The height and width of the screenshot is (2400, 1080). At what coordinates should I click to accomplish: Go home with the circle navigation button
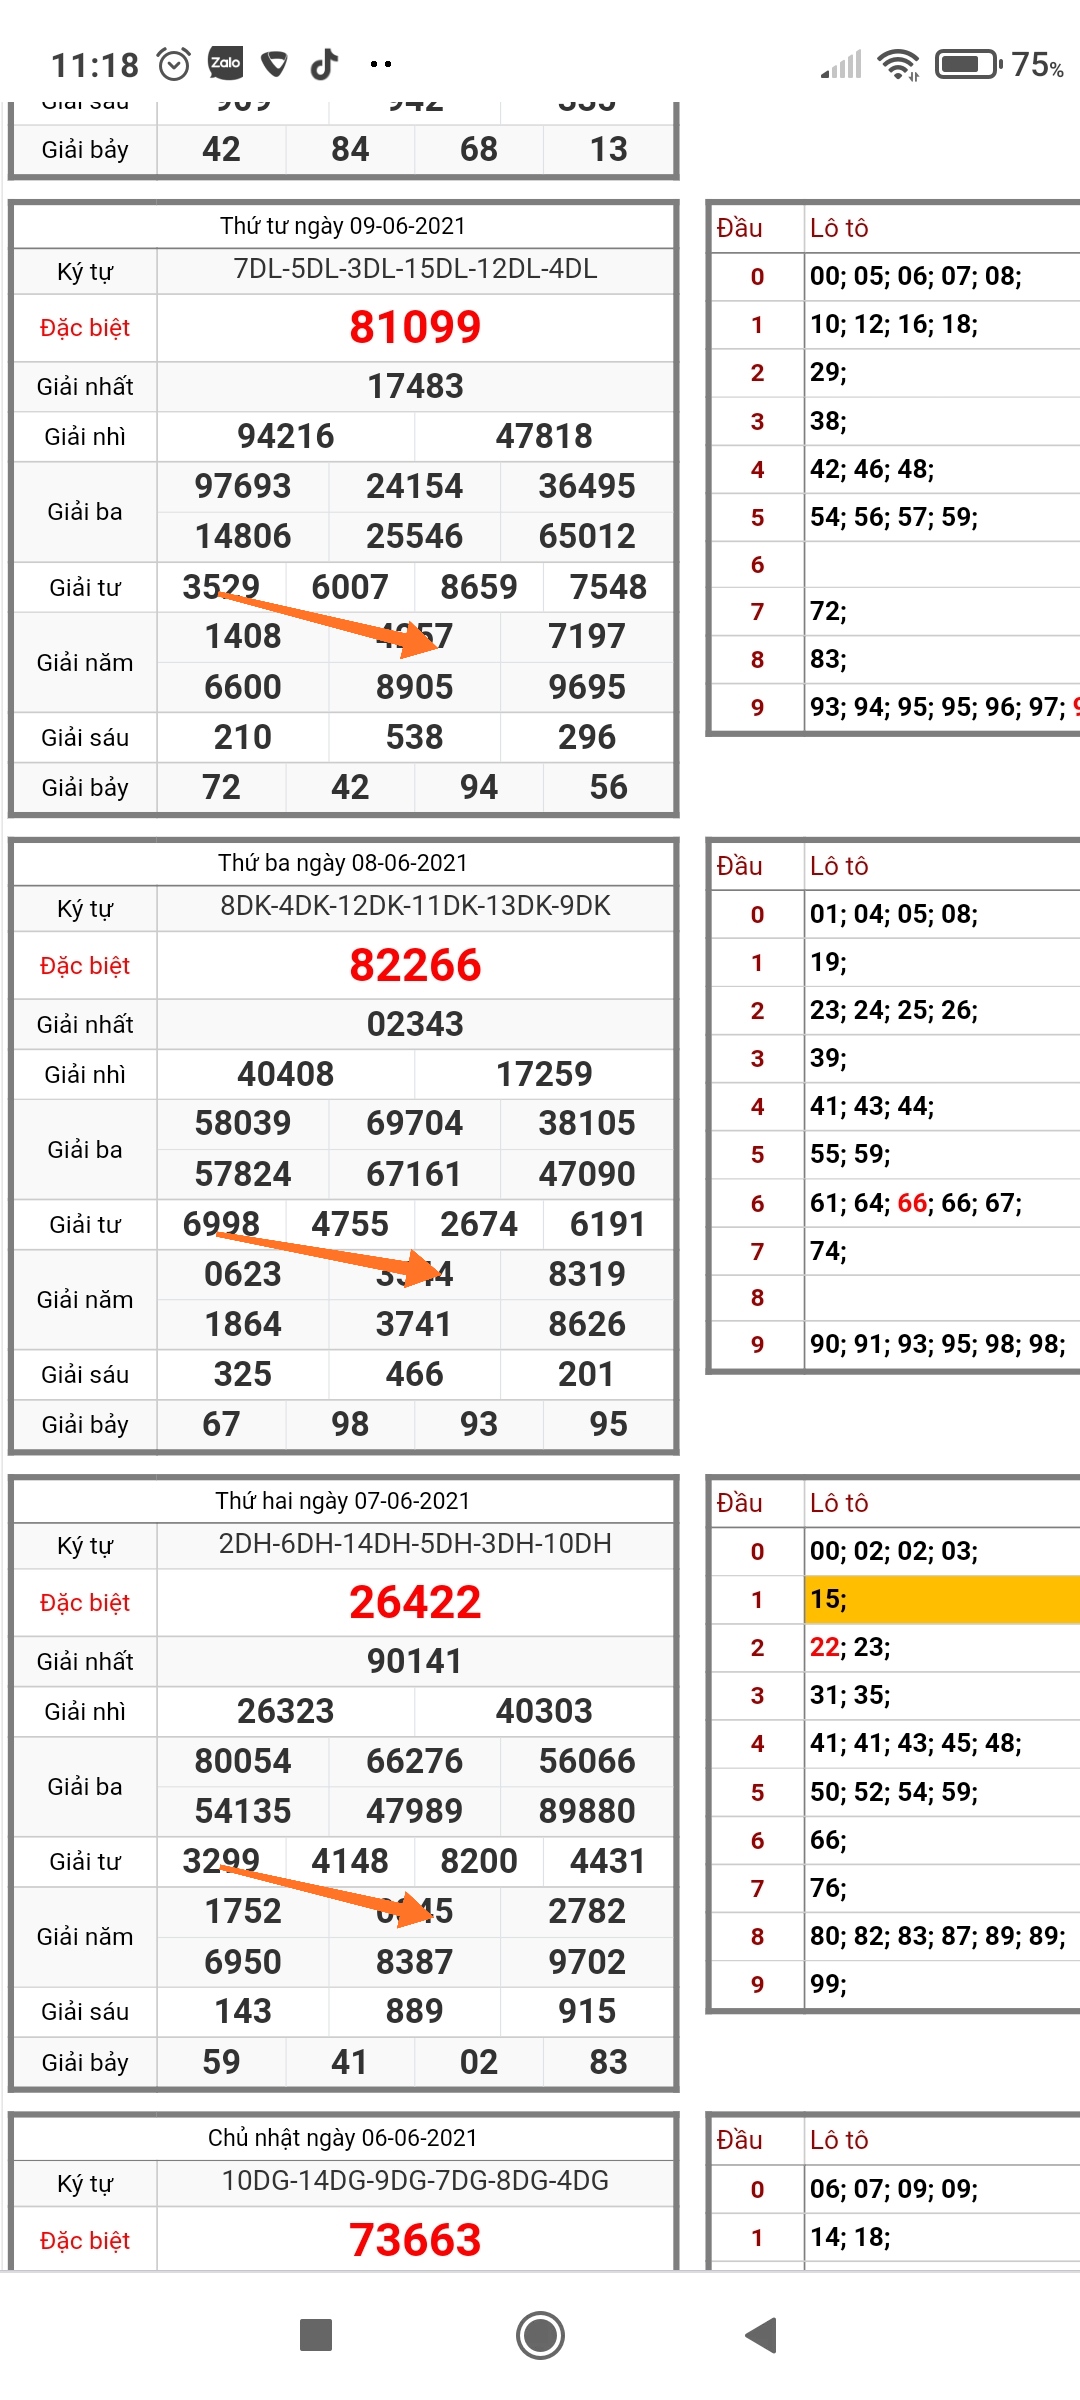(x=540, y=2335)
